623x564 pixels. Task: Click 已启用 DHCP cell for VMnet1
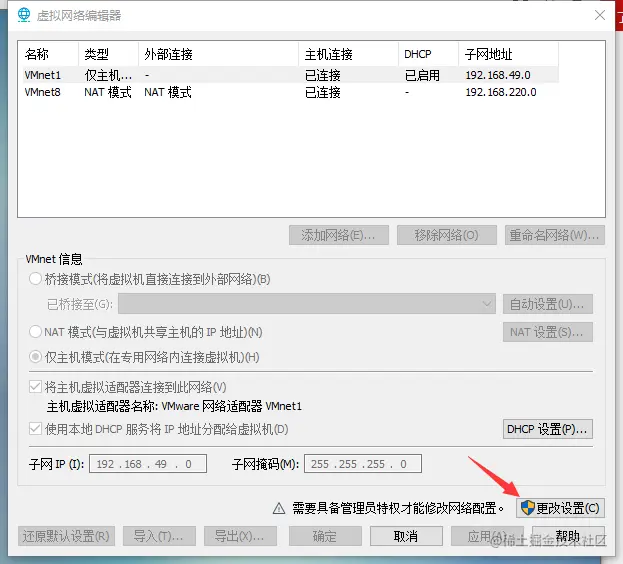tap(422, 75)
